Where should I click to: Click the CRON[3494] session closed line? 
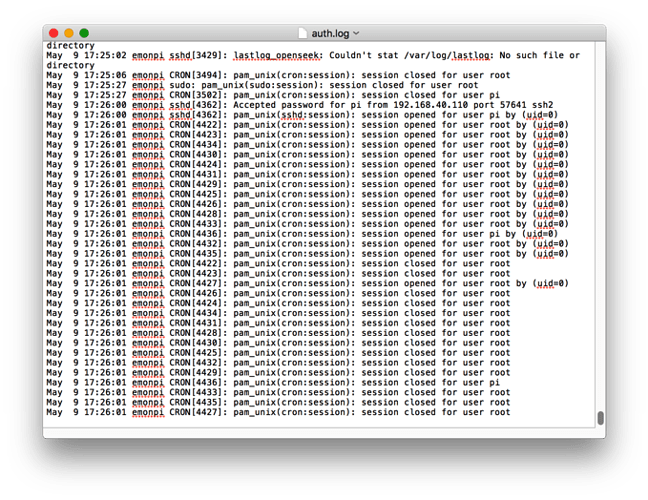click(278, 75)
